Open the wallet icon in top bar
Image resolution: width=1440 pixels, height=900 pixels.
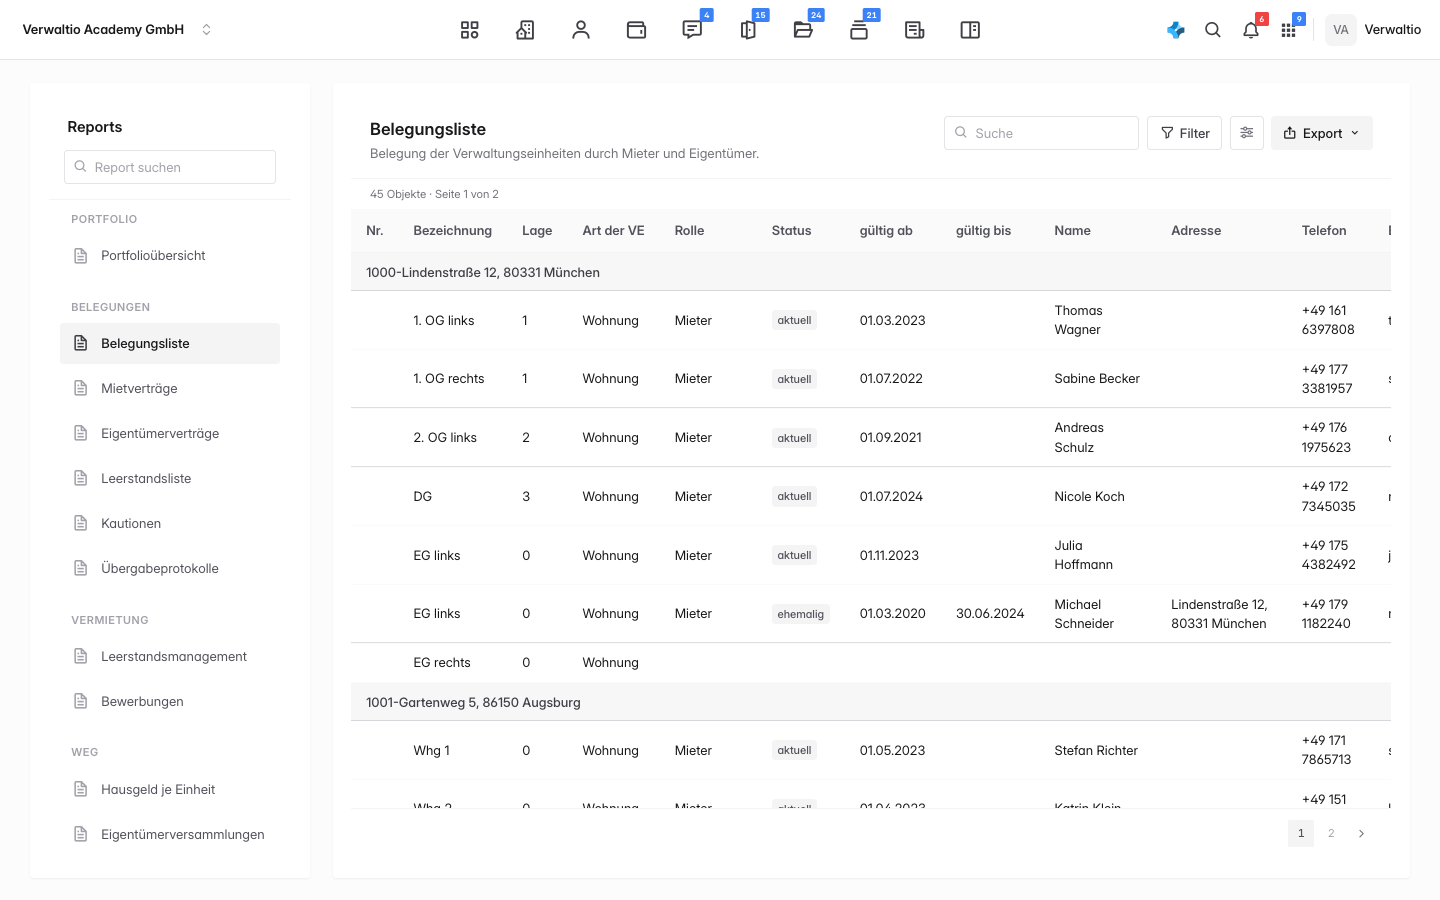point(636,30)
